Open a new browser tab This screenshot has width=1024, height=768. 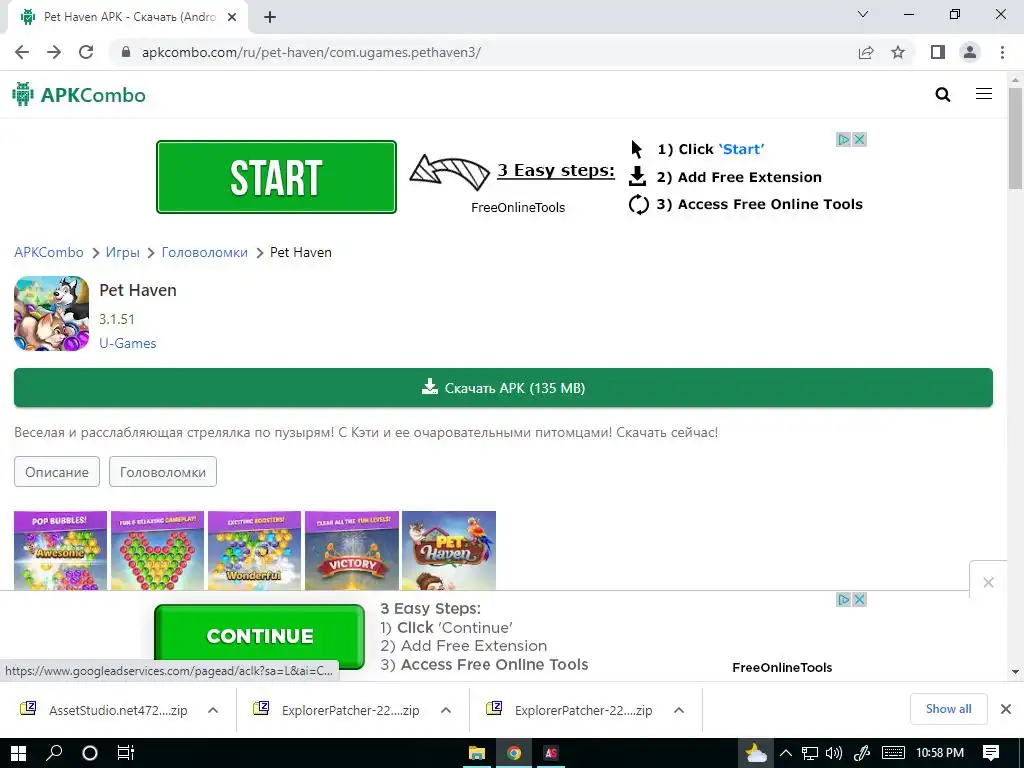pyautogui.click(x=270, y=17)
